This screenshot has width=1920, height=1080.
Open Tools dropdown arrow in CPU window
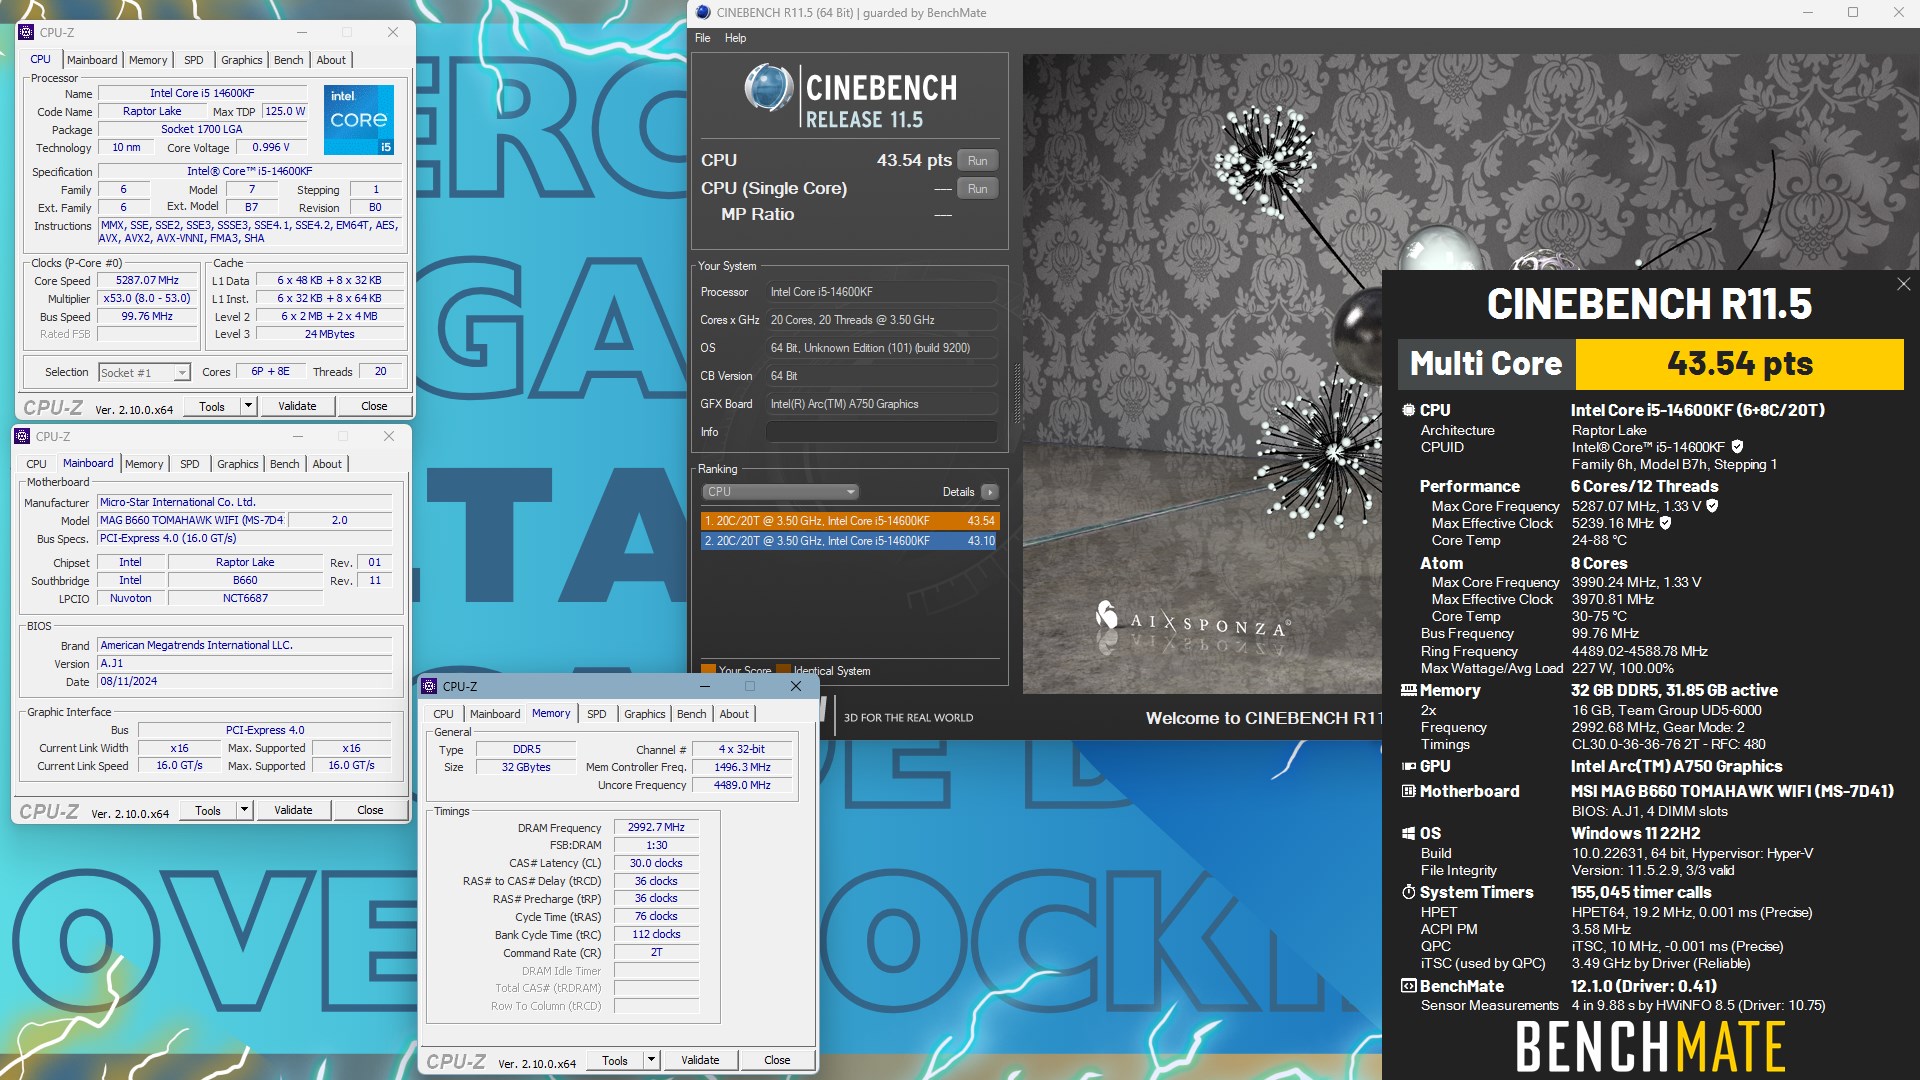click(248, 406)
